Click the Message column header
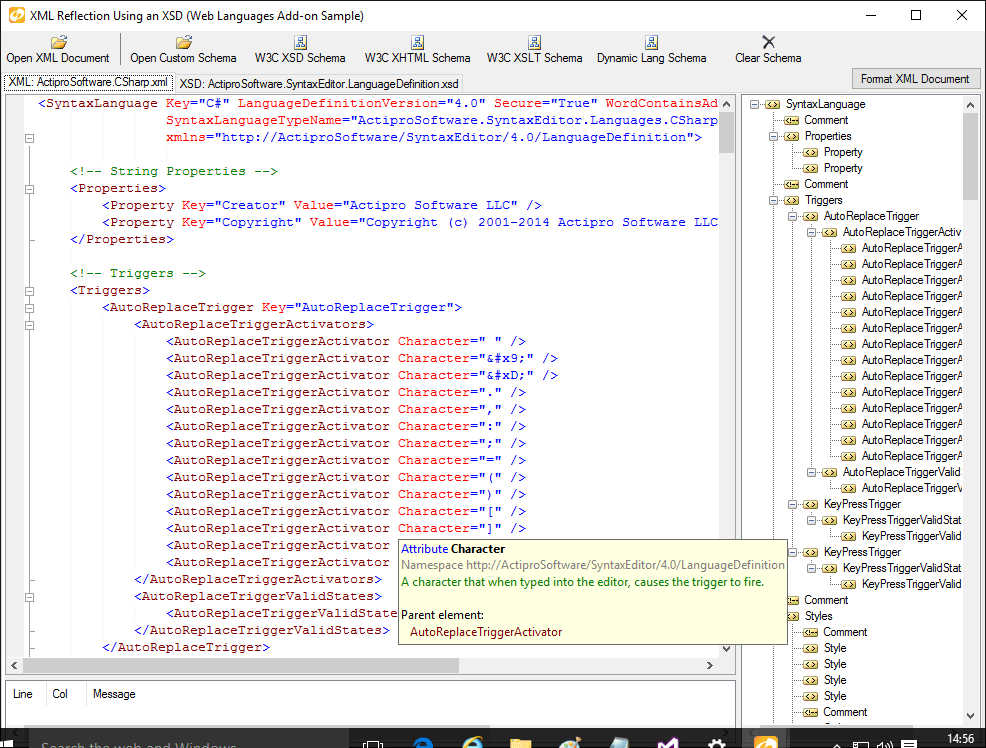The image size is (986, 748). tap(114, 694)
